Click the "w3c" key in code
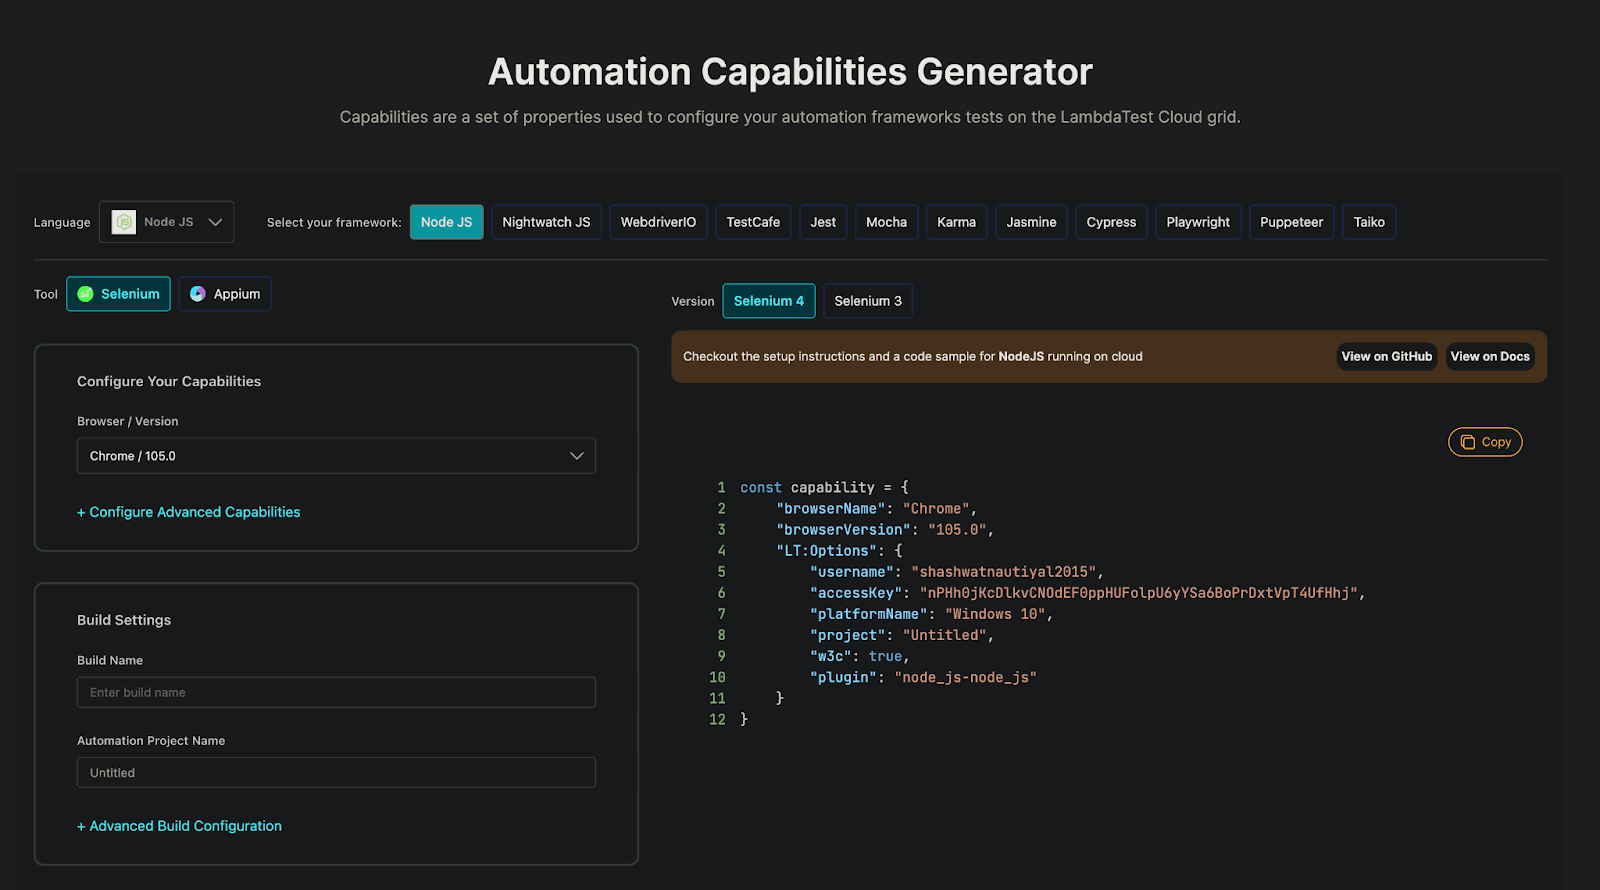1600x890 pixels. 831,656
